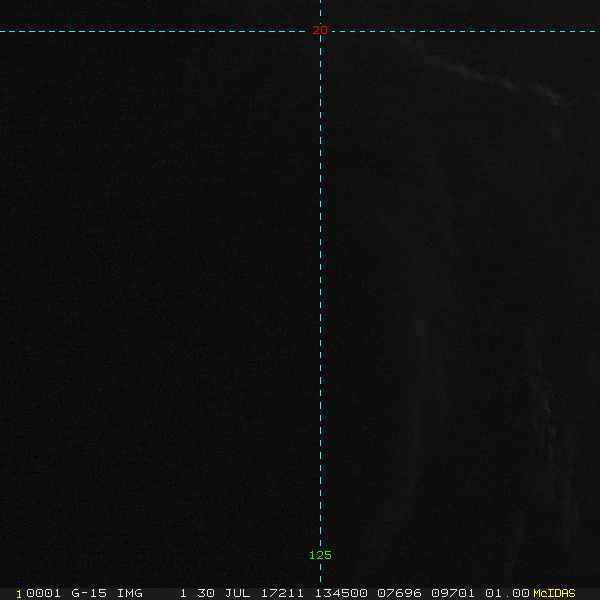This screenshot has width=600, height=600.
Task: Click the 17211 Julian date value
Action: (x=283, y=593)
